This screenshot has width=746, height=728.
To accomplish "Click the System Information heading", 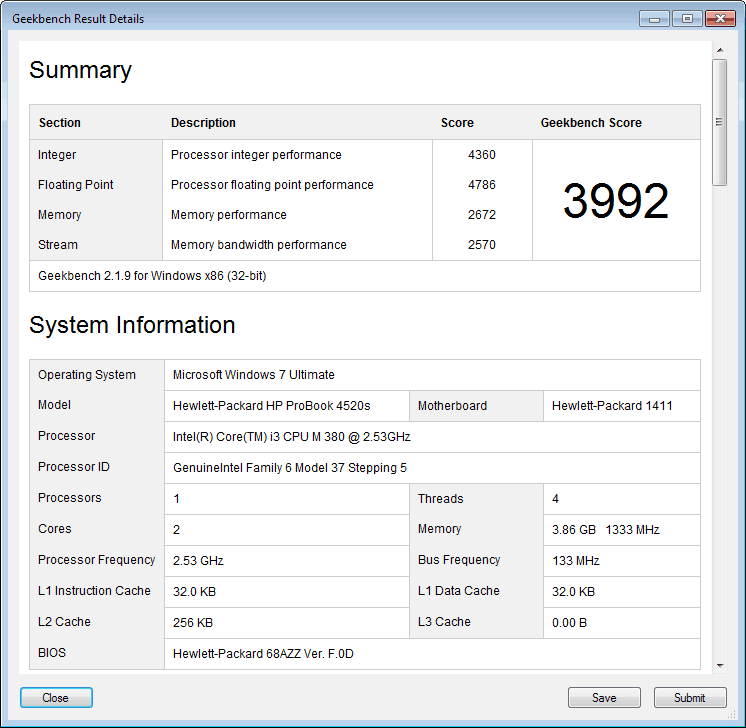I will [x=132, y=325].
